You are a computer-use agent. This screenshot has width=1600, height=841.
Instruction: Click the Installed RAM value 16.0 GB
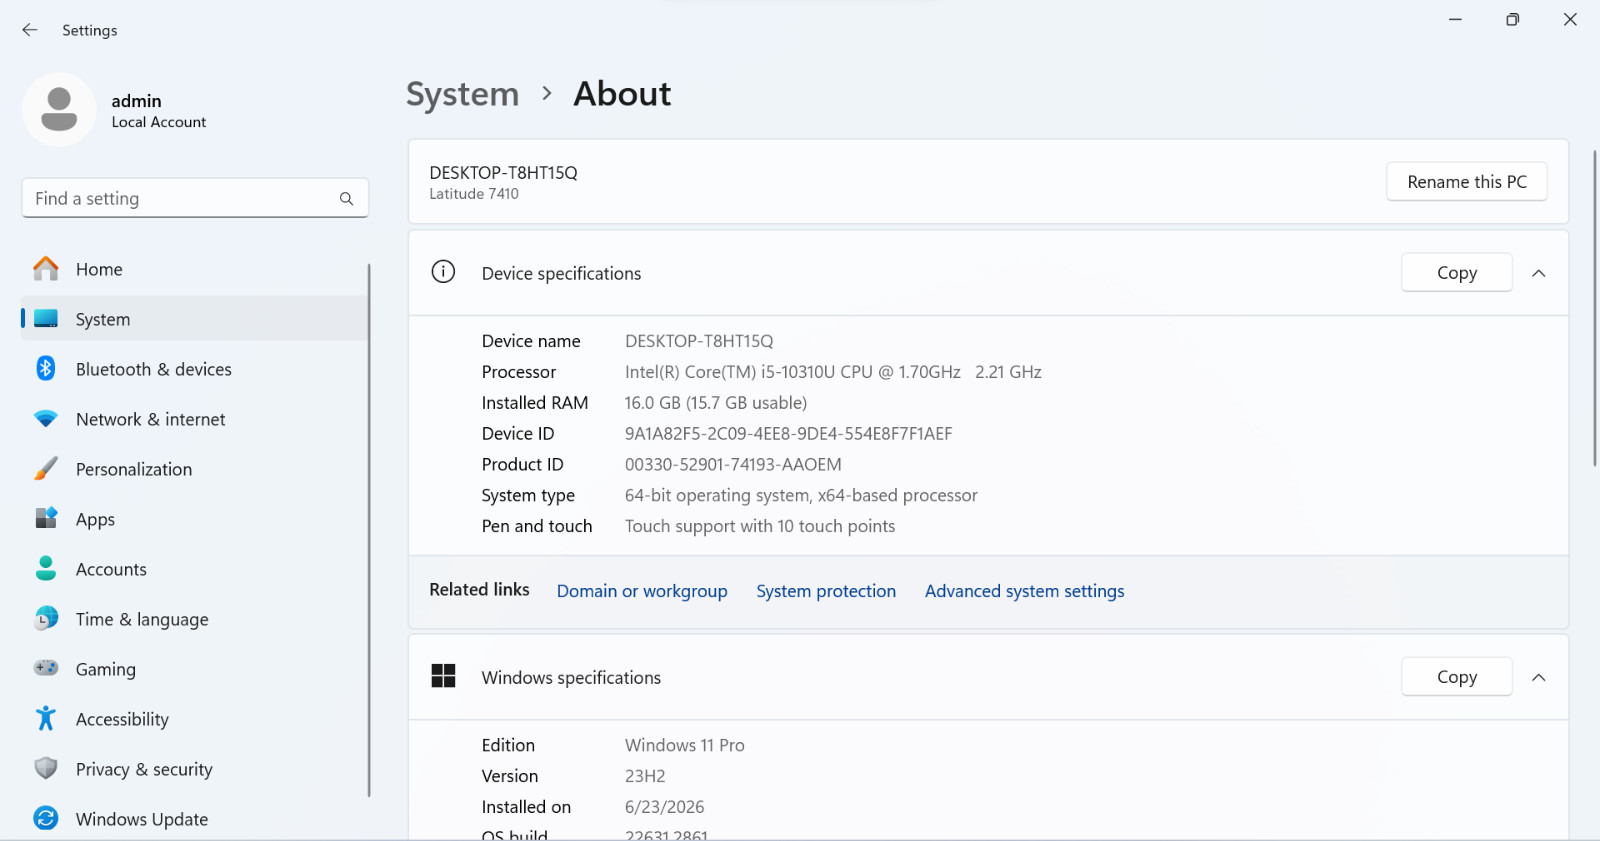716,403
